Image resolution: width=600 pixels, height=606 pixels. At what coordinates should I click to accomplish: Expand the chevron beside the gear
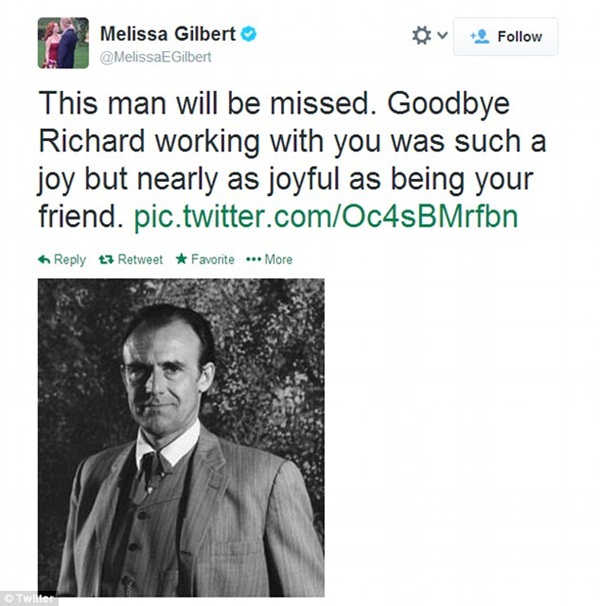(x=442, y=35)
